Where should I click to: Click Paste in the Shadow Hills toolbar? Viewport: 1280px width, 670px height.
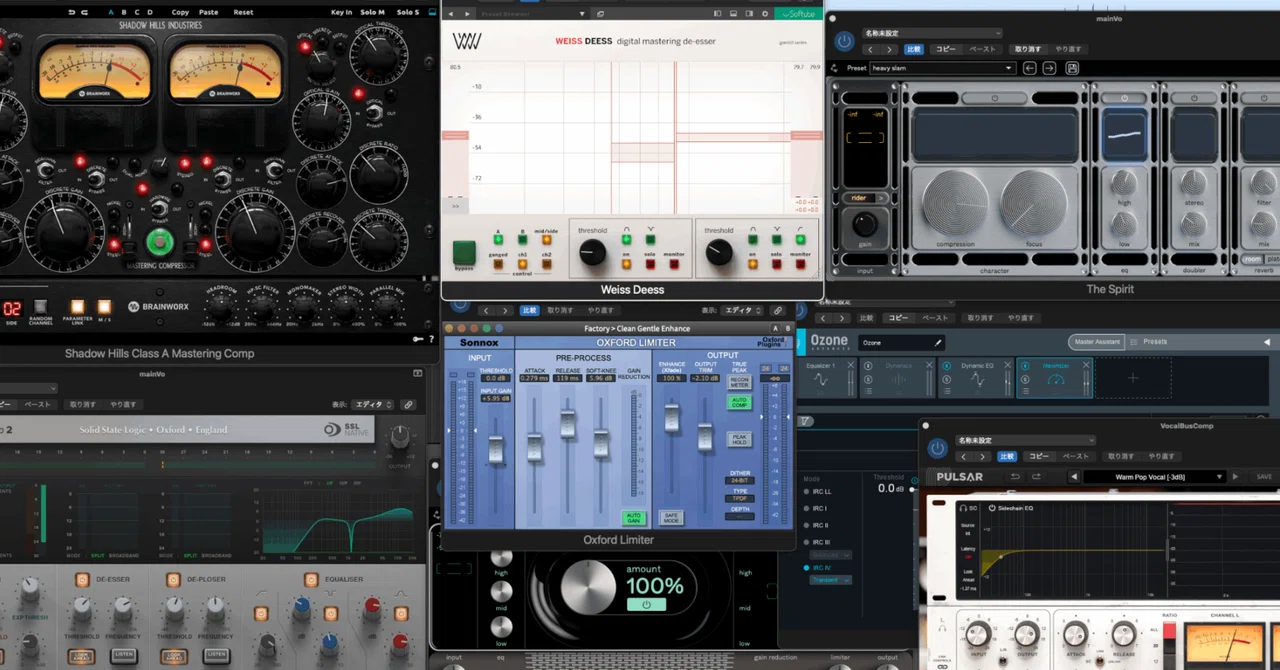tap(209, 13)
